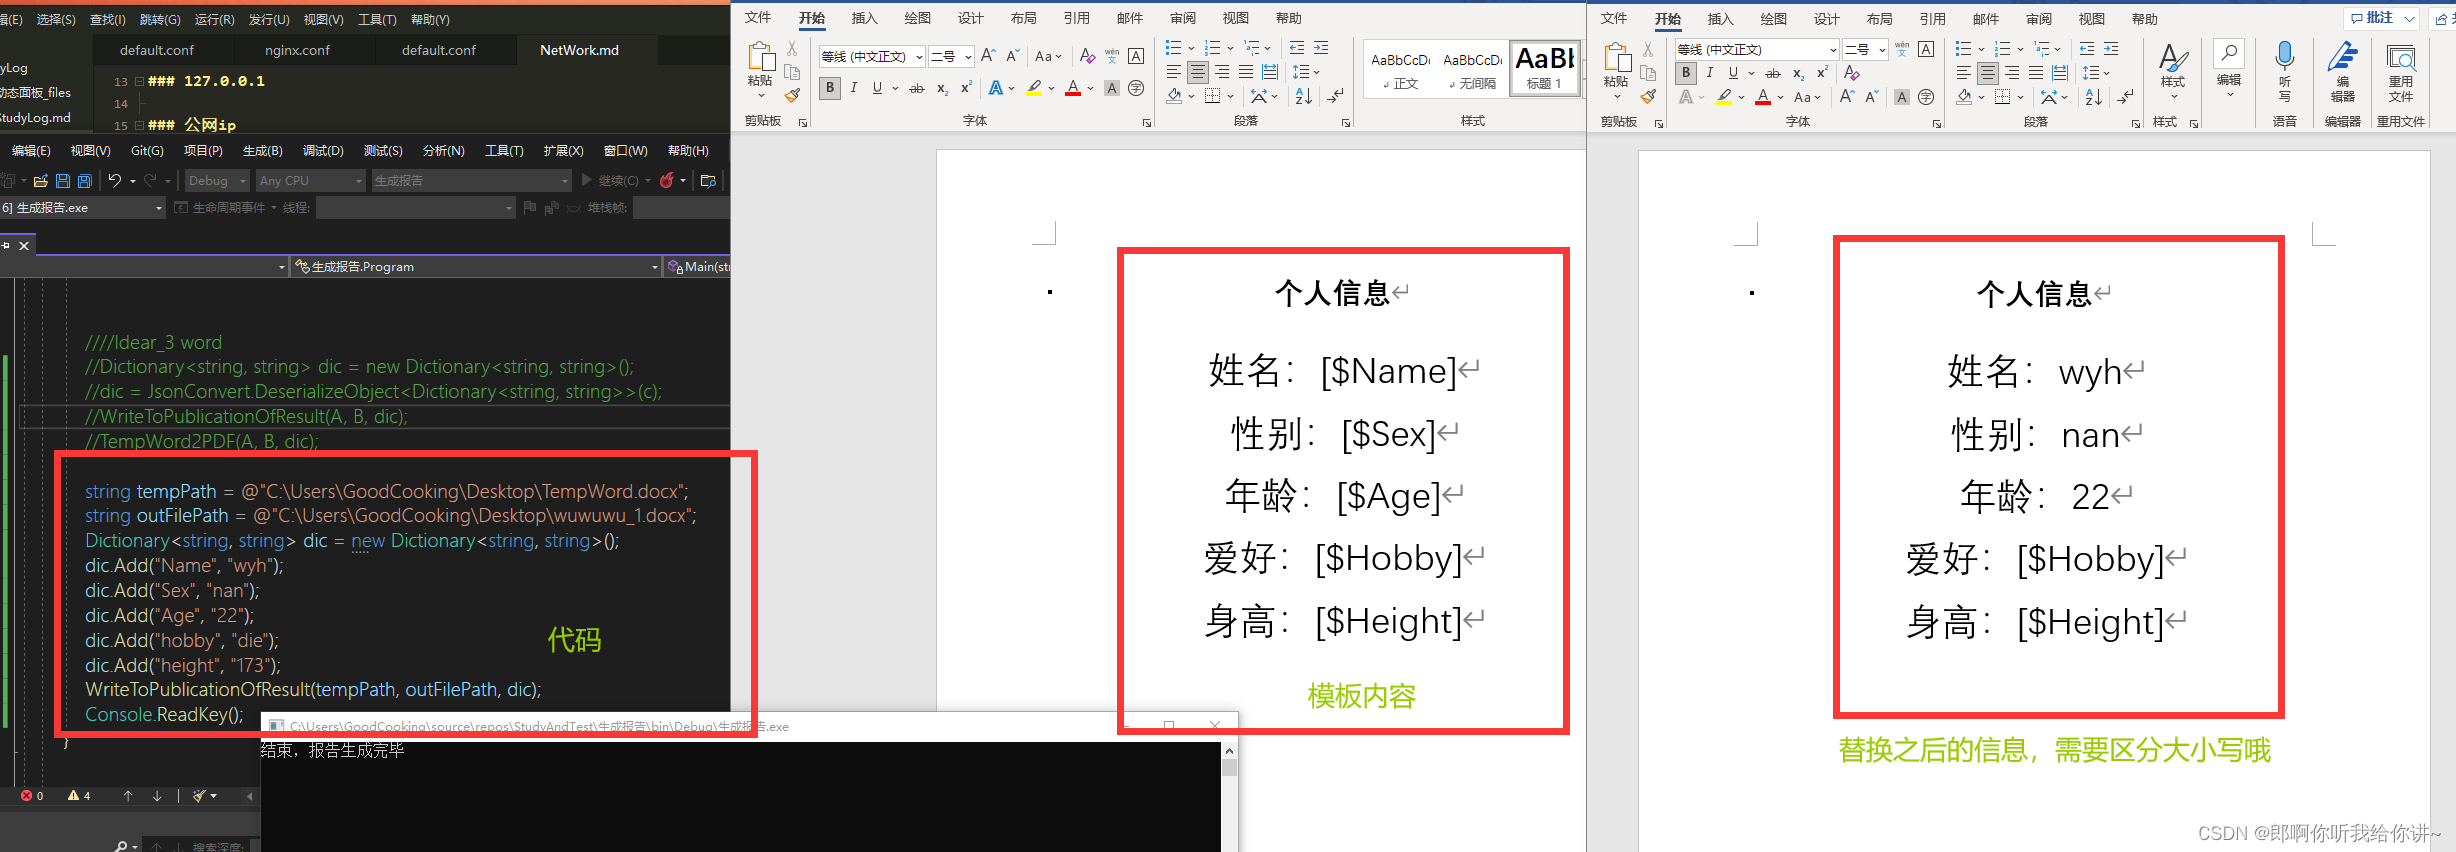This screenshot has height=852, width=2456.
Task: Open font dialog launcher in 字体 group, wyh window
Action: [1937, 123]
